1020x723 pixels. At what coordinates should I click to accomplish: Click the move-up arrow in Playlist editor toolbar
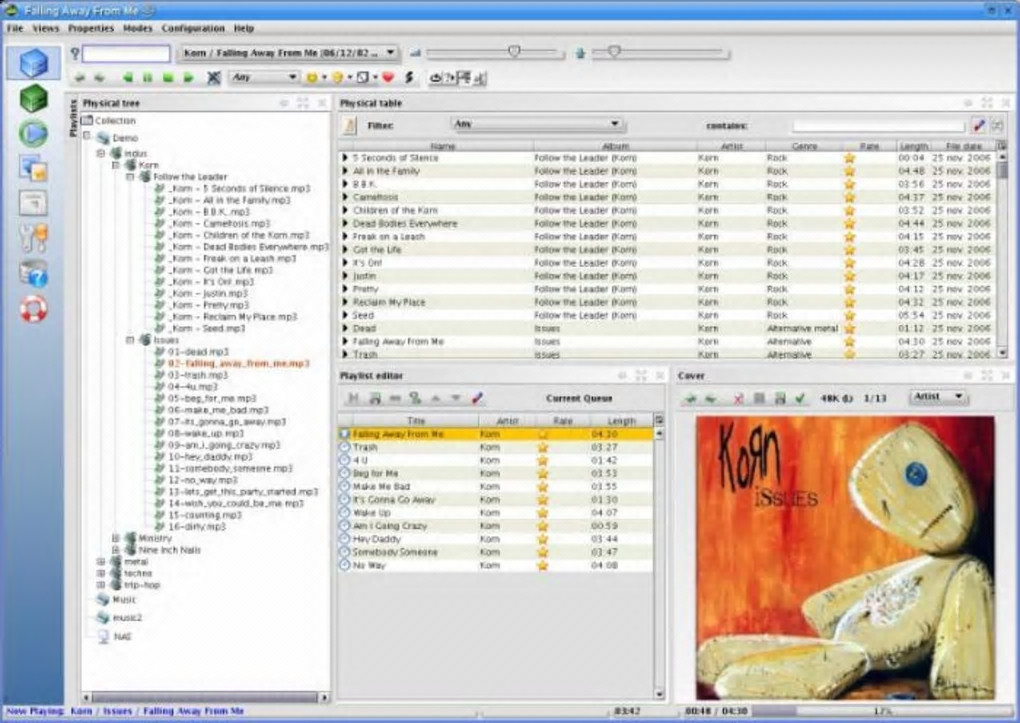tap(436, 398)
